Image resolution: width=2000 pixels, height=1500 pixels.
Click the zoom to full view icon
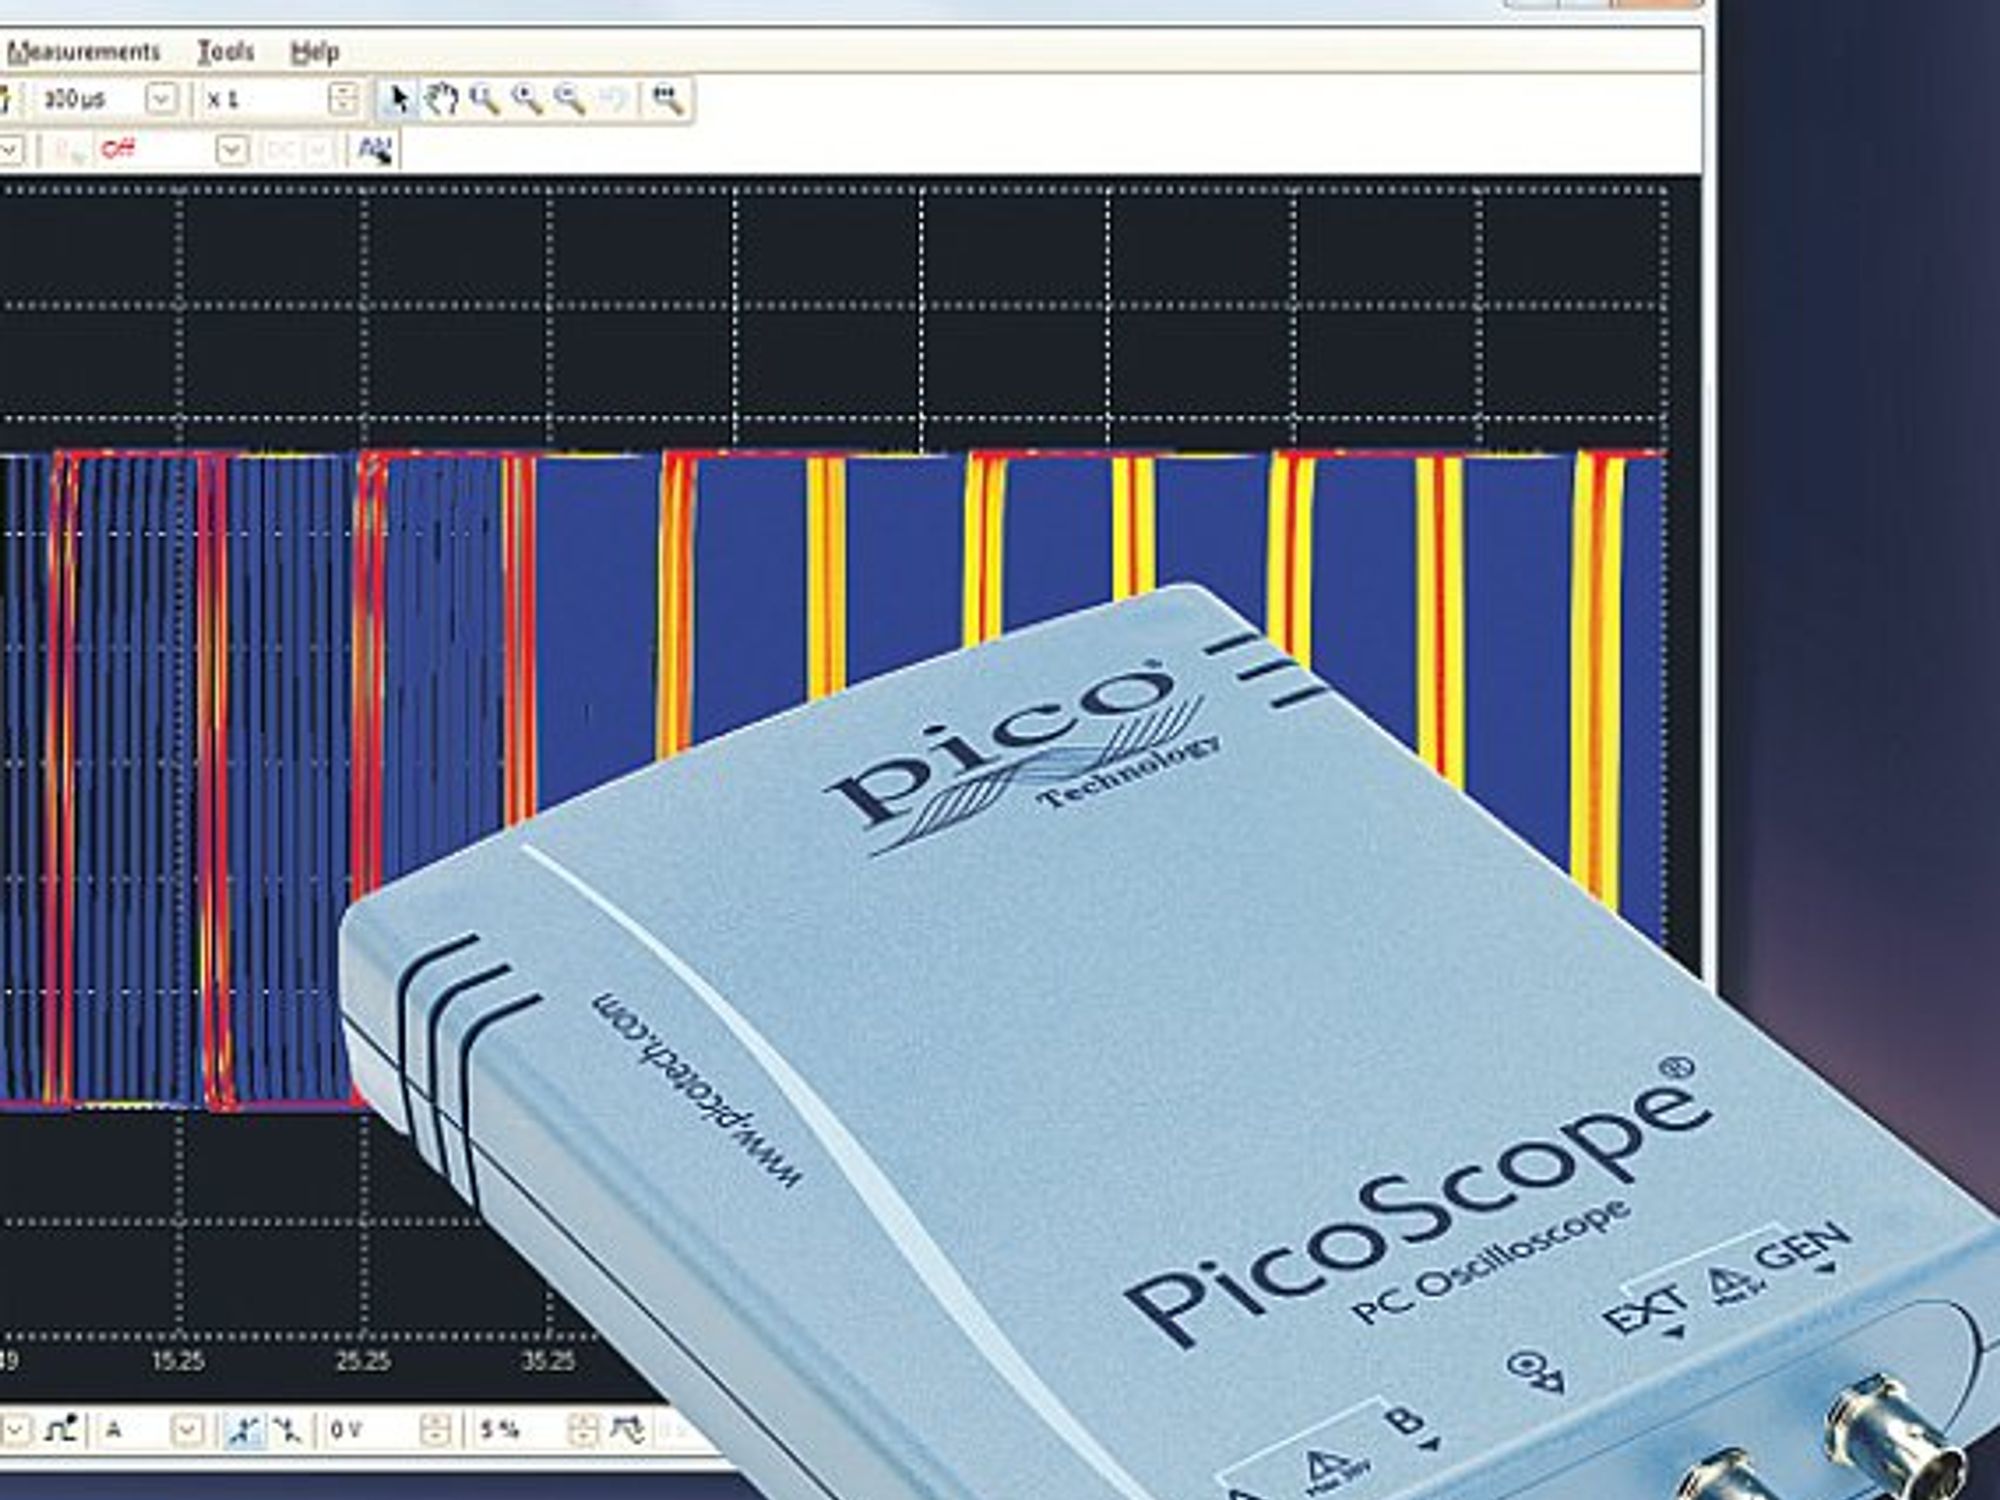click(667, 99)
